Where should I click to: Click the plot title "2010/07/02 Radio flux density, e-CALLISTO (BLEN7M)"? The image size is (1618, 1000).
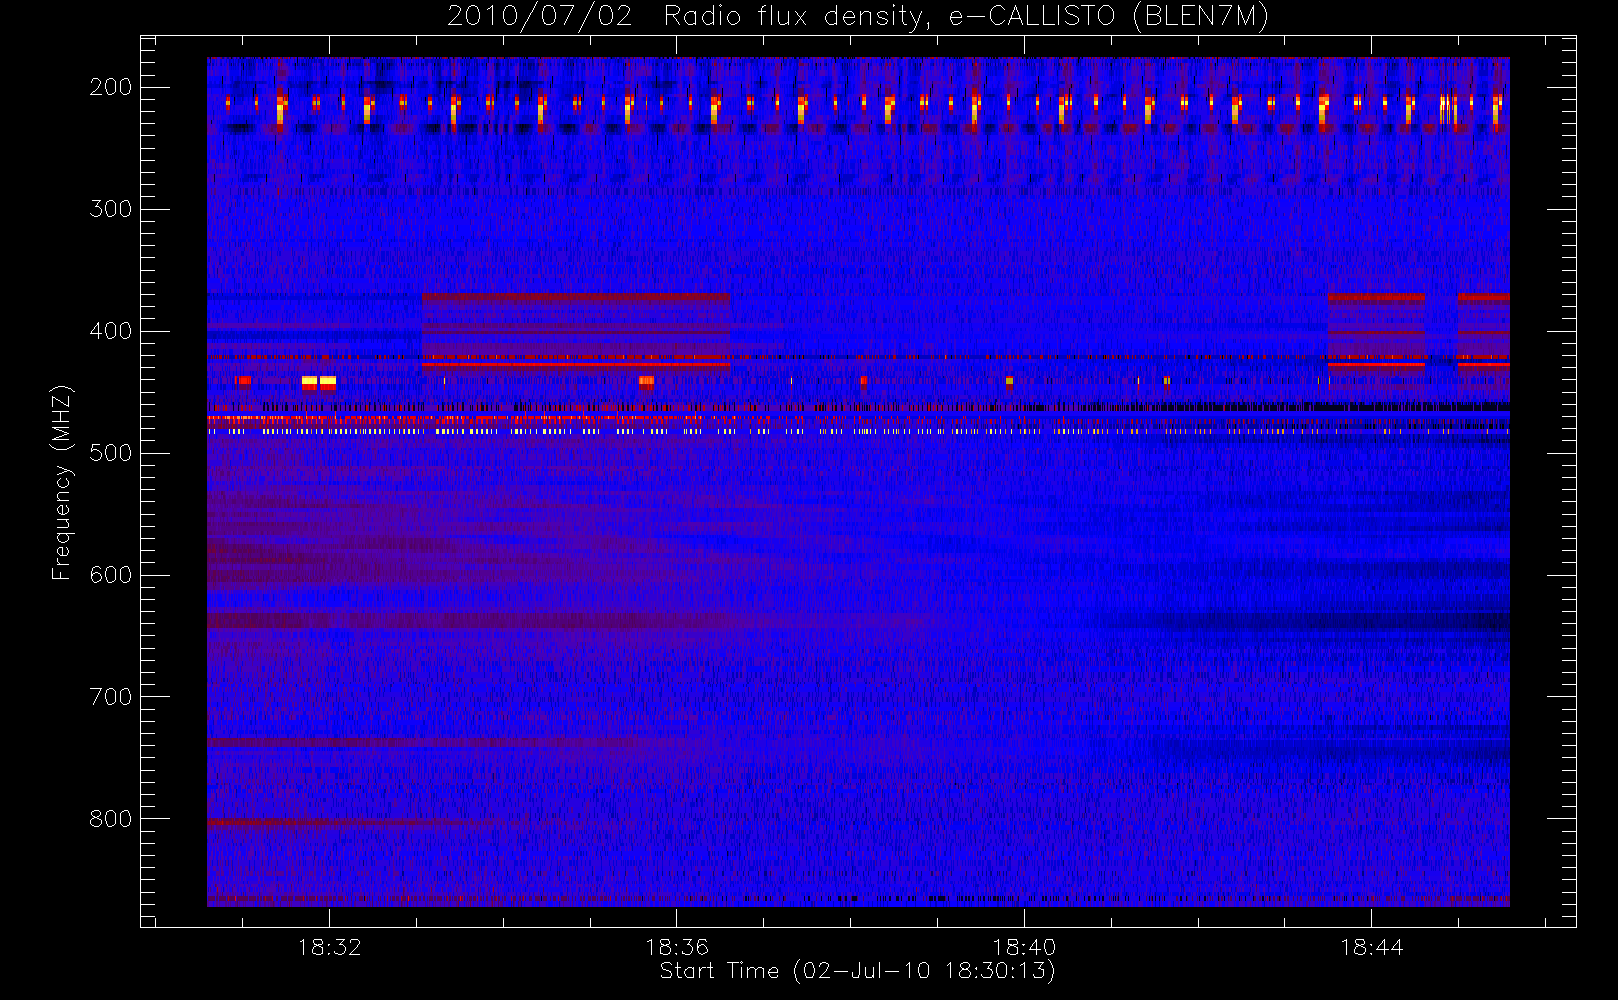click(858, 17)
